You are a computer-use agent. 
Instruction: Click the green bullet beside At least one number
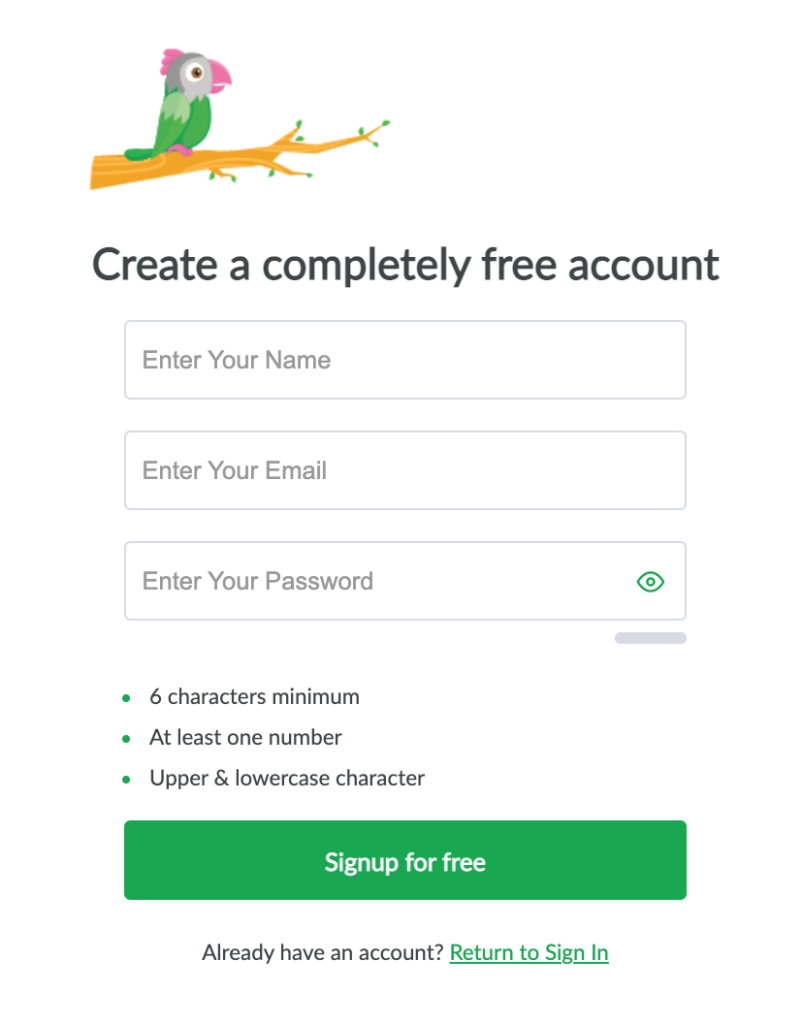[x=126, y=739]
